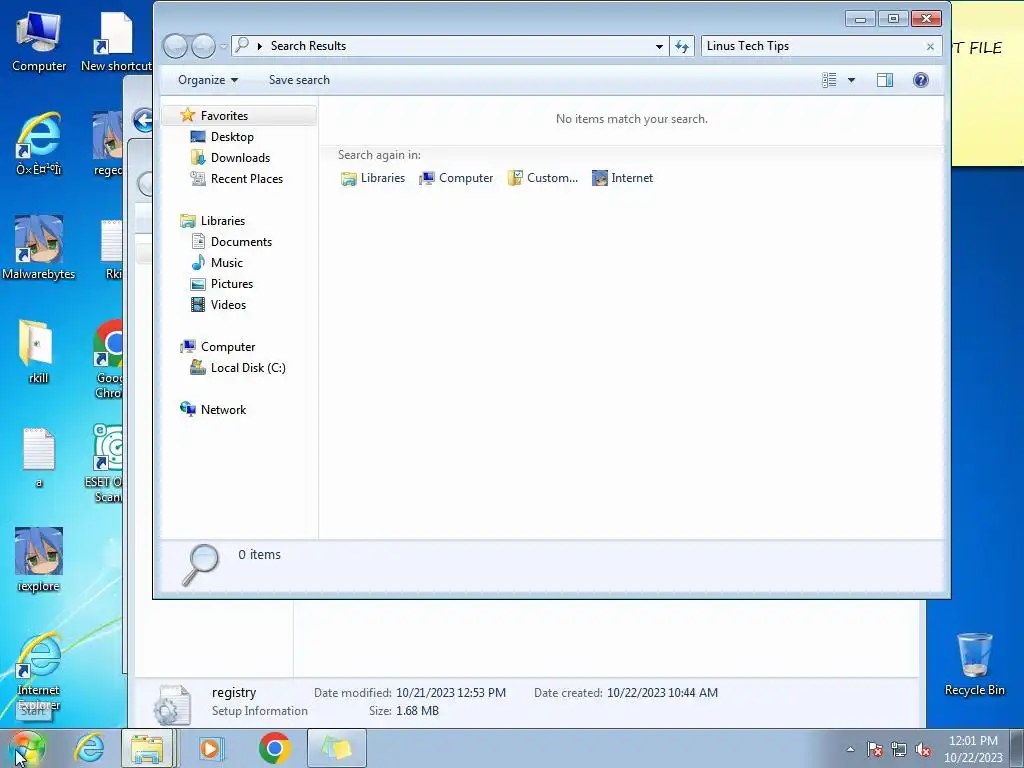This screenshot has height=768, width=1024.
Task: Select the rkill desktop folder icon
Action: tap(38, 351)
